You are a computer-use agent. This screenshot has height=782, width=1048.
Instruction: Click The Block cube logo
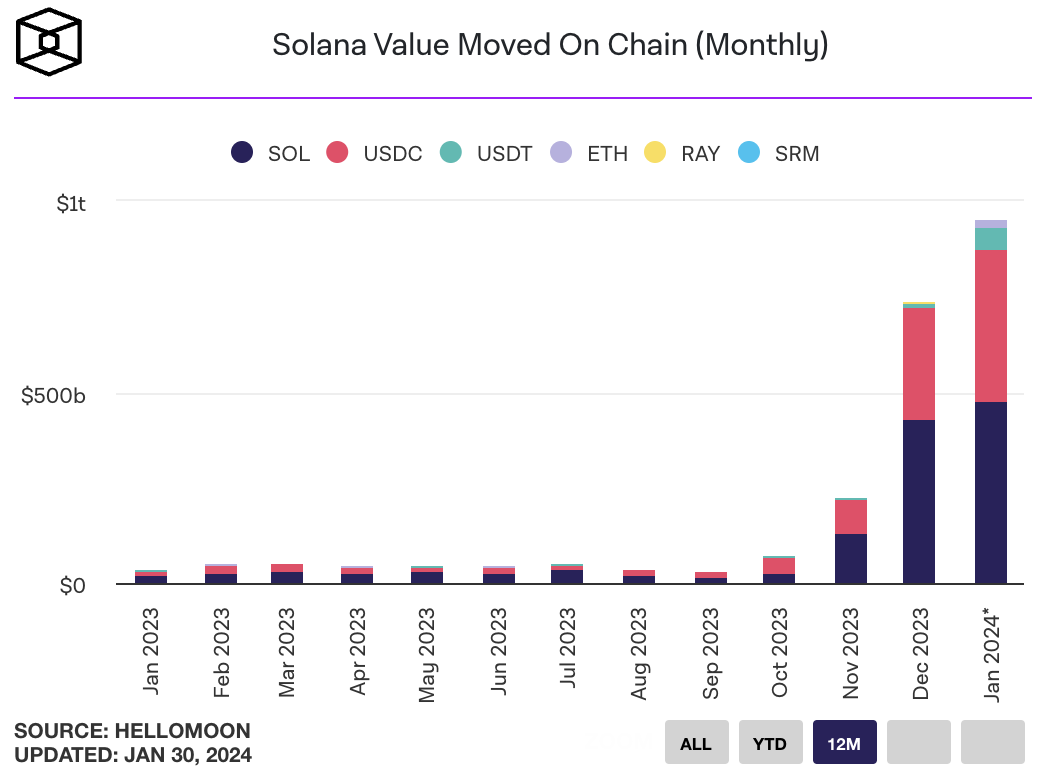(x=49, y=44)
